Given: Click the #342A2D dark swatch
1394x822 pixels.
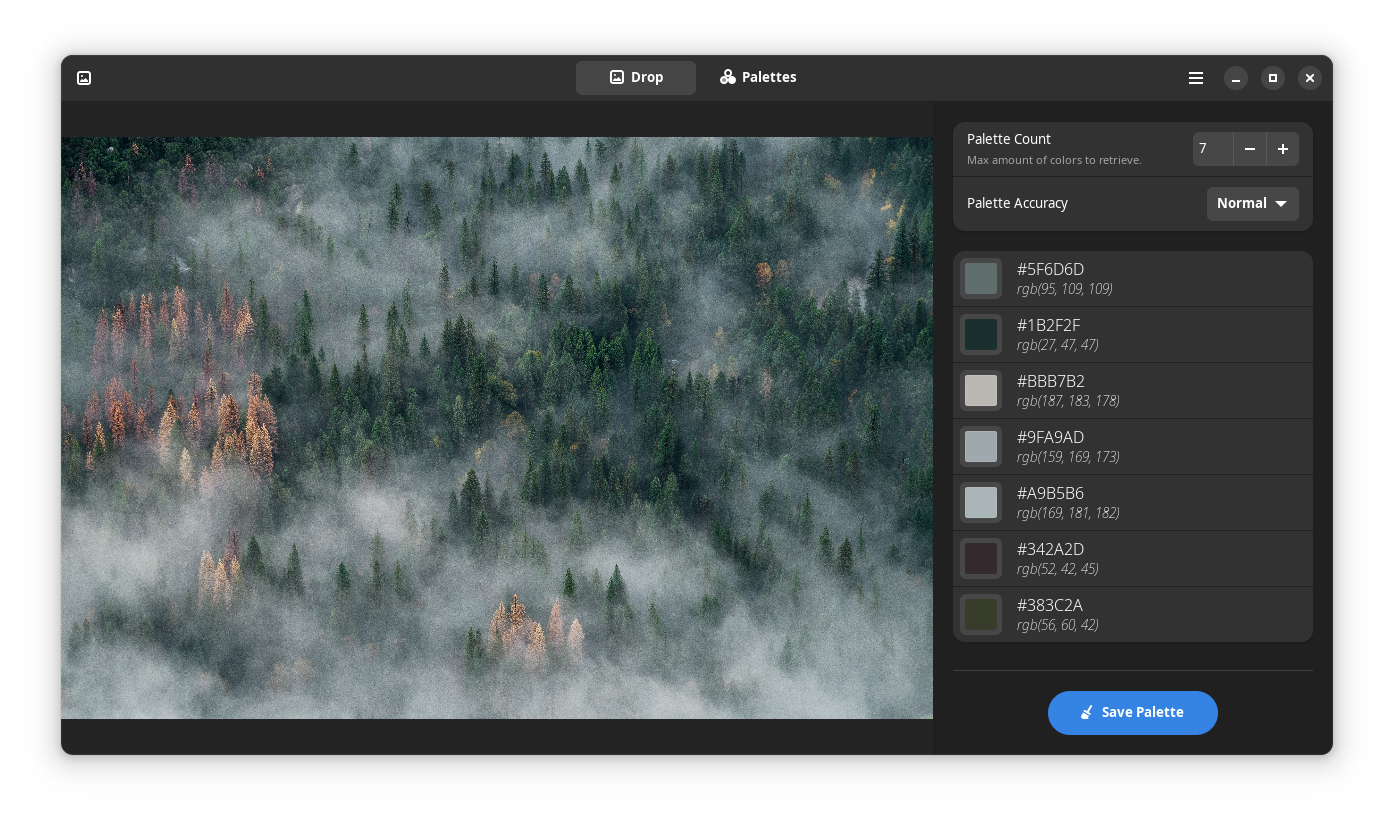Looking at the screenshot, I should (981, 559).
